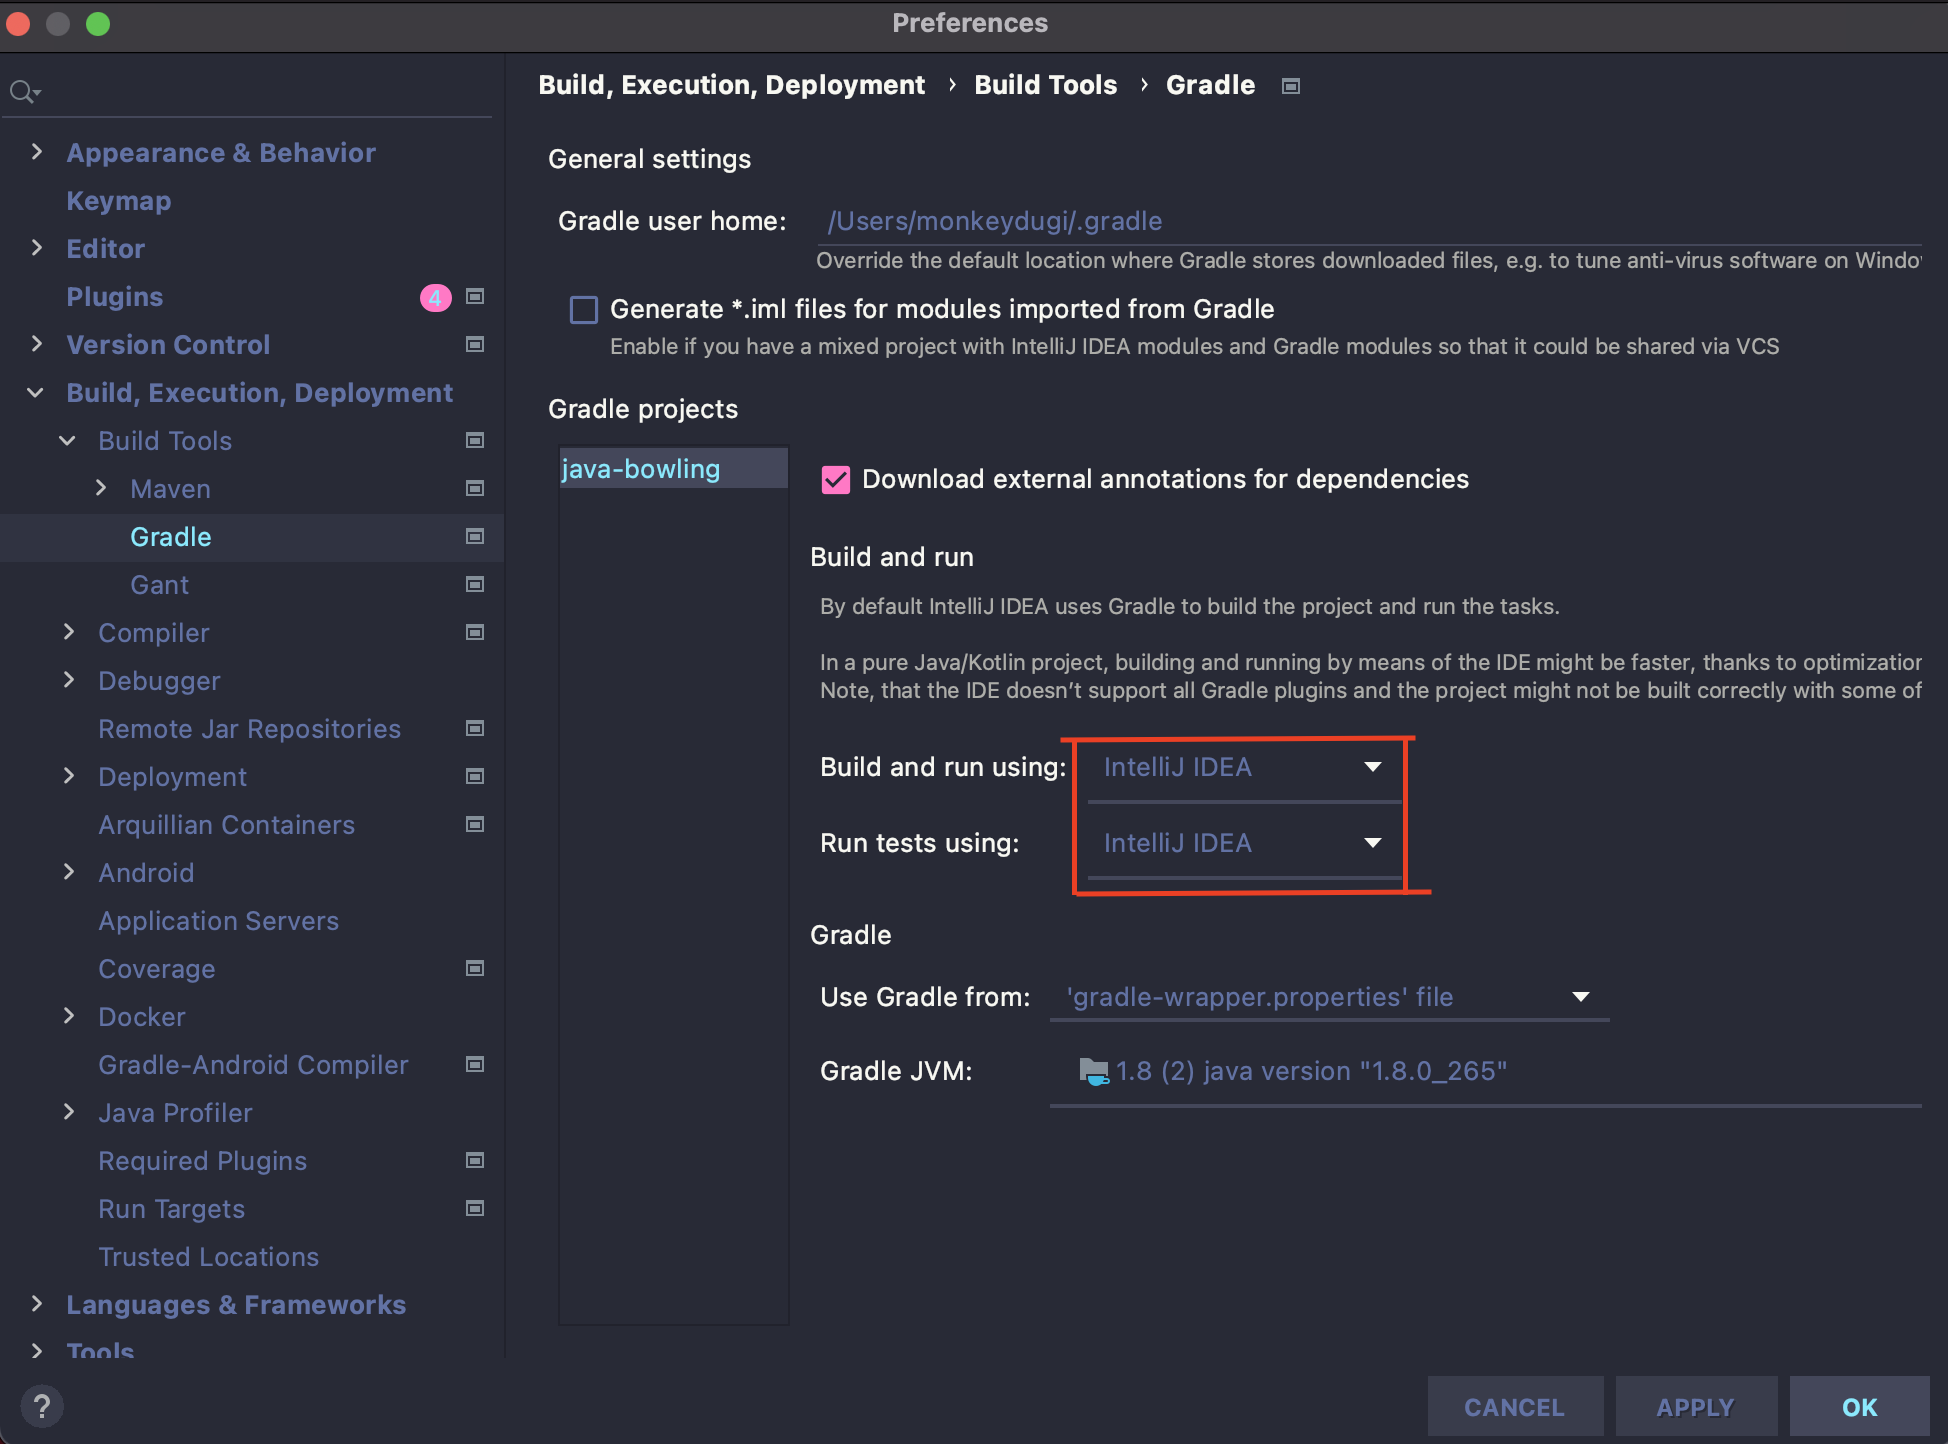Click the Cancel button
Screen dimensions: 1948x1444
click(1514, 1407)
